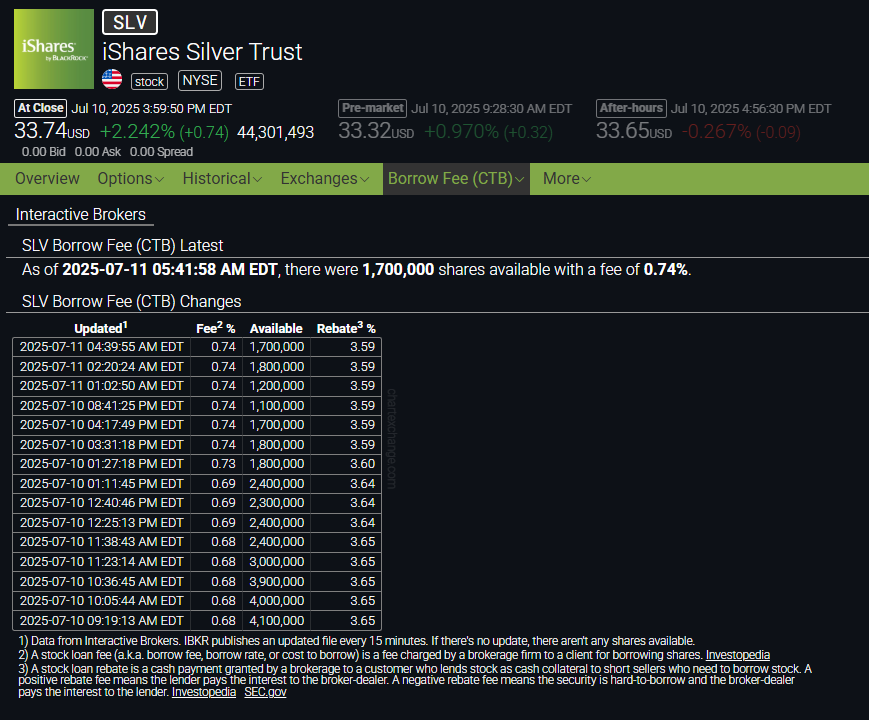Select the Interactive Brokers tab
This screenshot has height=720, width=869.
point(81,215)
